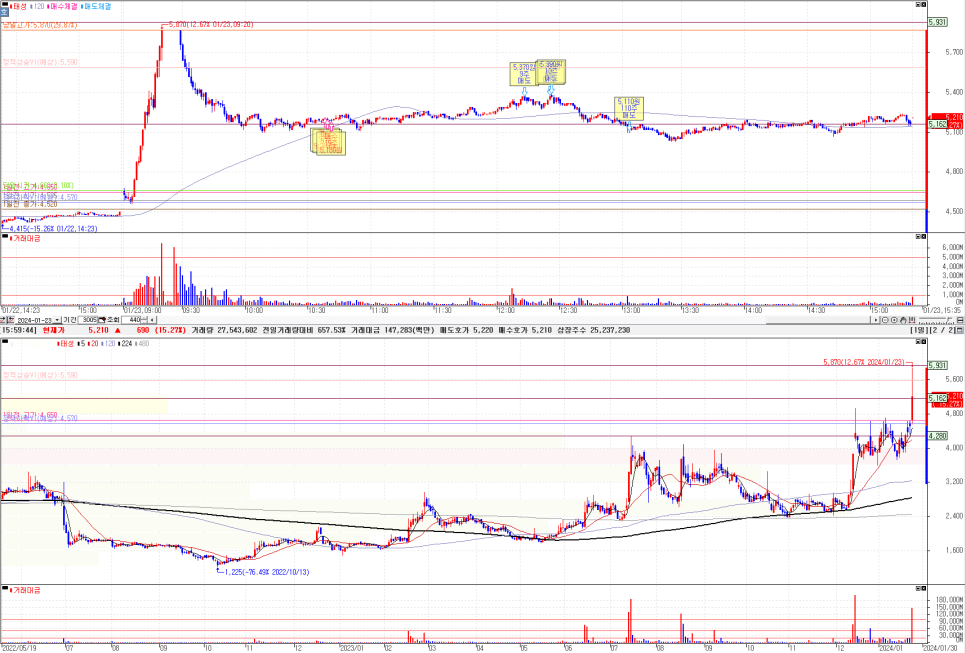Viewport: 966px width, 653px height.
Task: Click the close icon of the lower 거래대금 pane
Action: tap(923, 588)
